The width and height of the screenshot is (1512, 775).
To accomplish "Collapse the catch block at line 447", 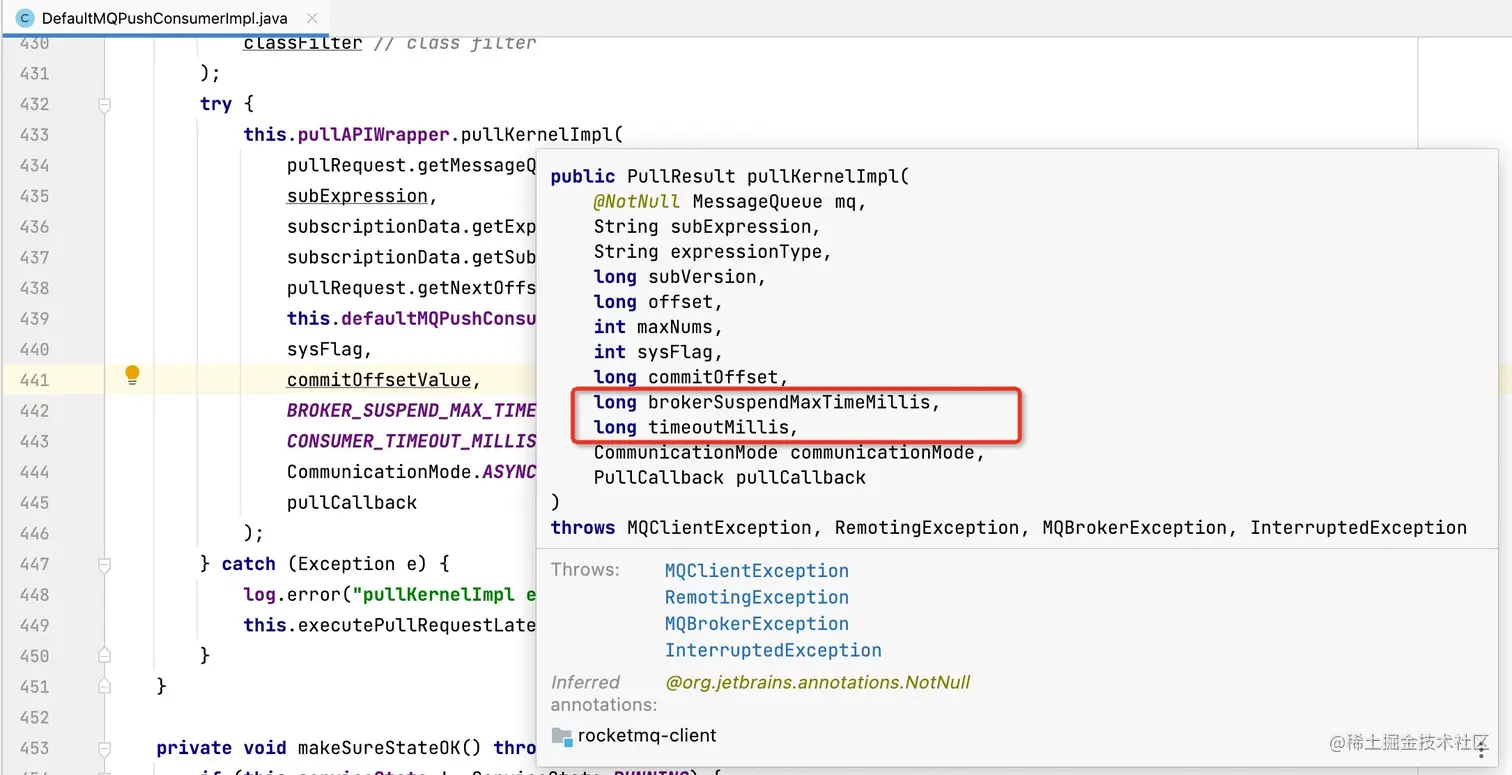I will pos(104,564).
